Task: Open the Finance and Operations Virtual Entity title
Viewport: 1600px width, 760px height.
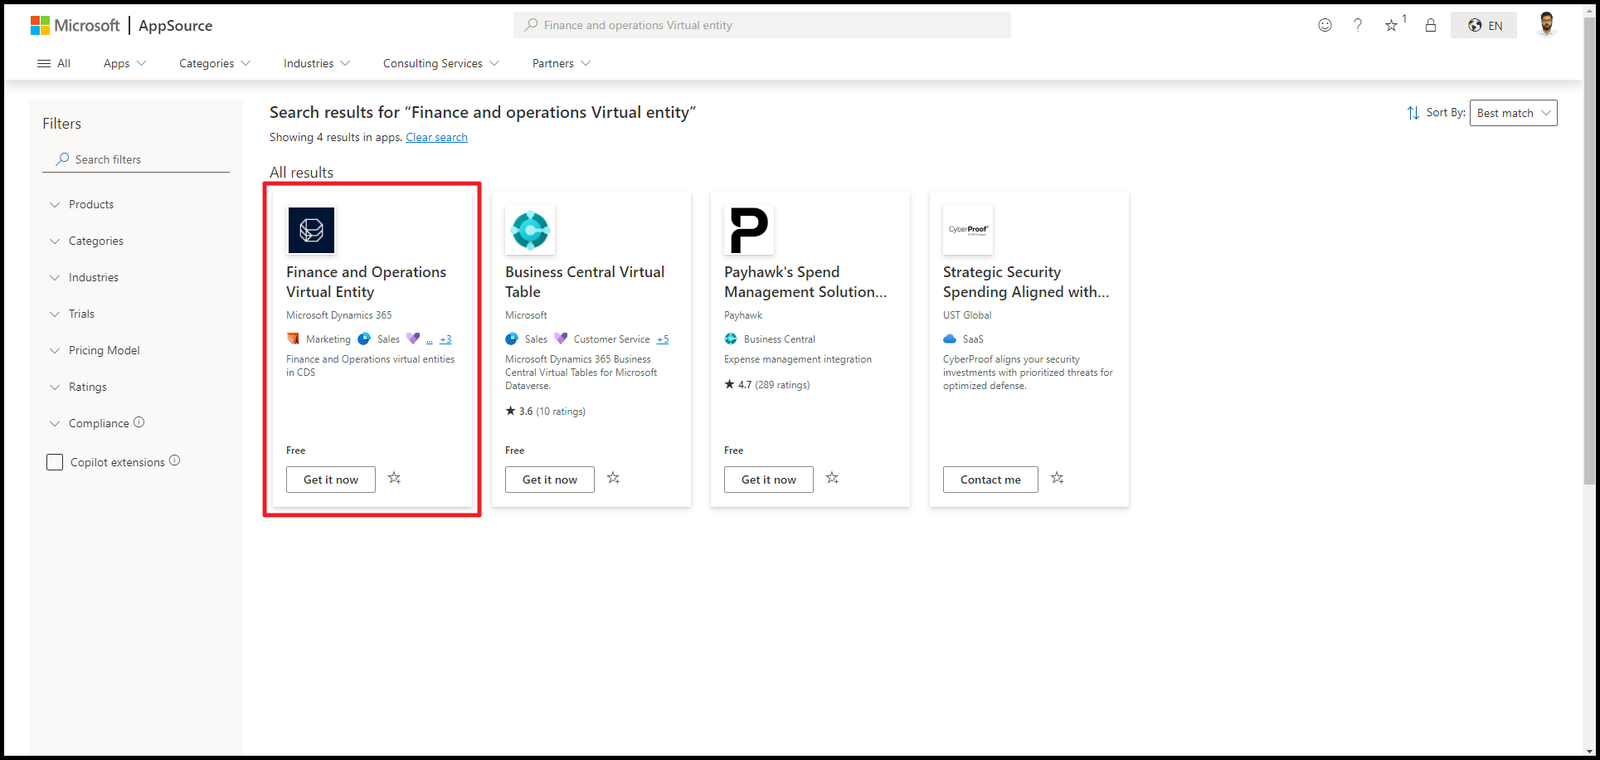Action: tap(366, 282)
